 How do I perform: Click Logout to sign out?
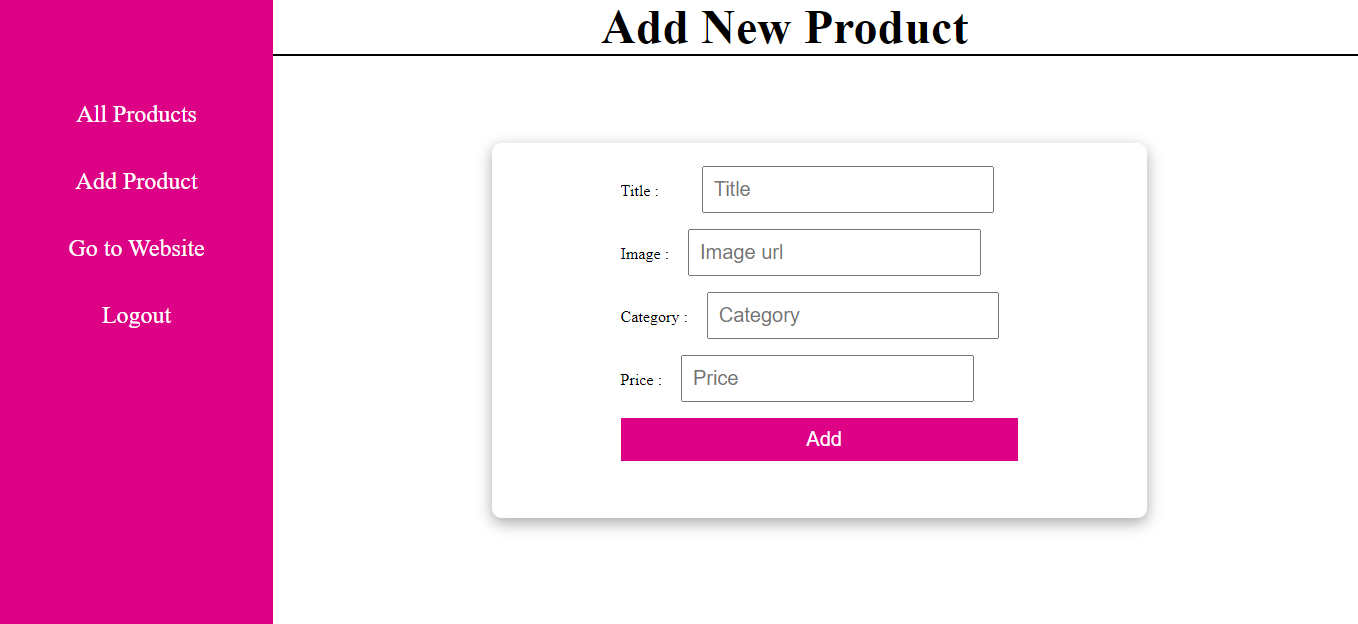tap(136, 315)
